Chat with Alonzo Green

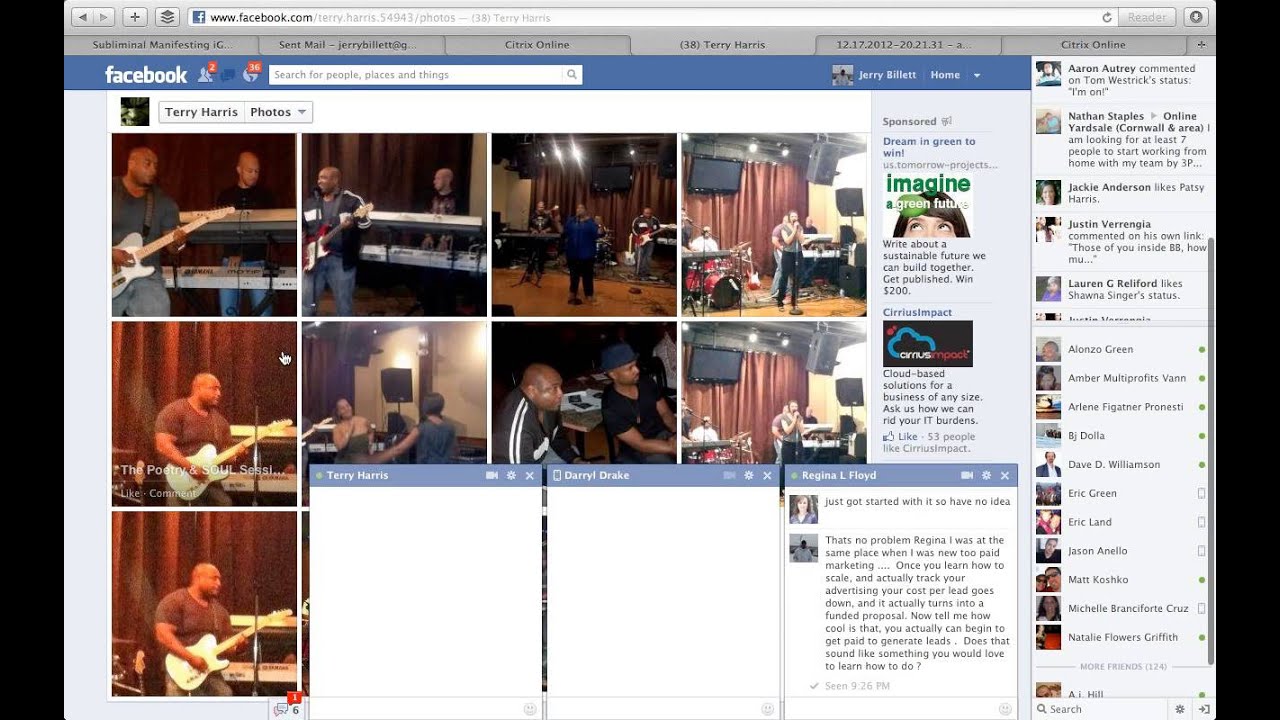pyautogui.click(x=1121, y=350)
